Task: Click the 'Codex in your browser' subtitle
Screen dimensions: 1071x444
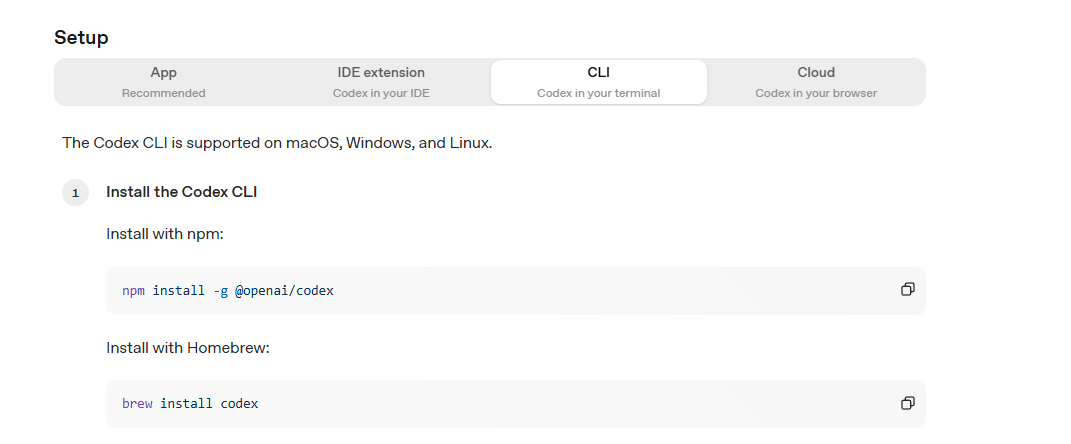Action: (x=816, y=94)
